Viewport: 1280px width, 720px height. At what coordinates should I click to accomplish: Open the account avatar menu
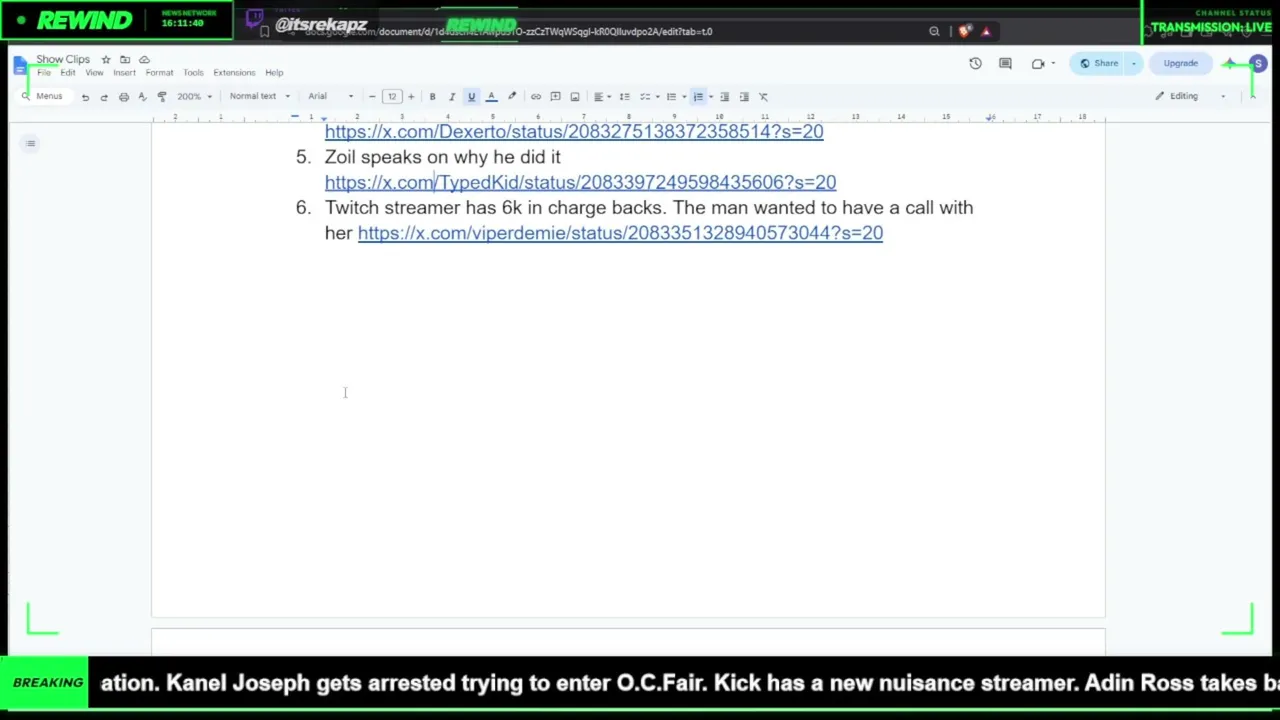pyautogui.click(x=1258, y=64)
